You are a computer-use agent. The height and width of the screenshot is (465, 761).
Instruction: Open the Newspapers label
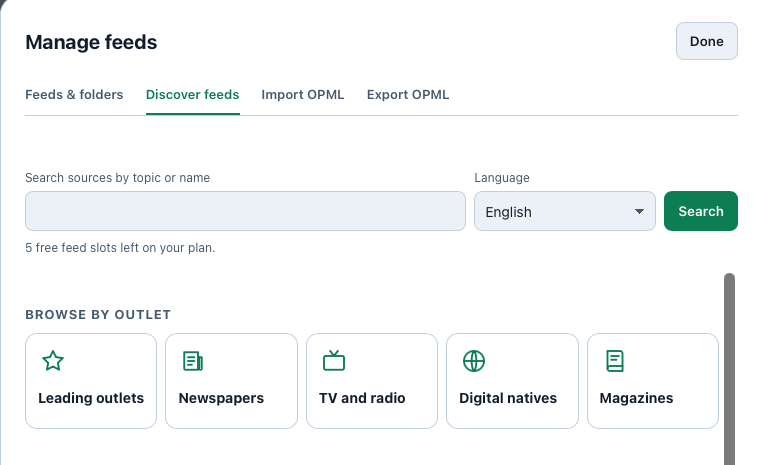pos(221,398)
